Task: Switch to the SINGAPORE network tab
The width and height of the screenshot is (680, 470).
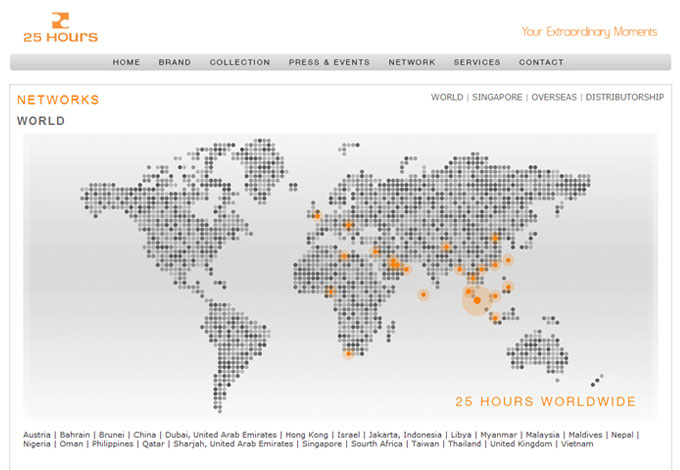Action: [497, 98]
